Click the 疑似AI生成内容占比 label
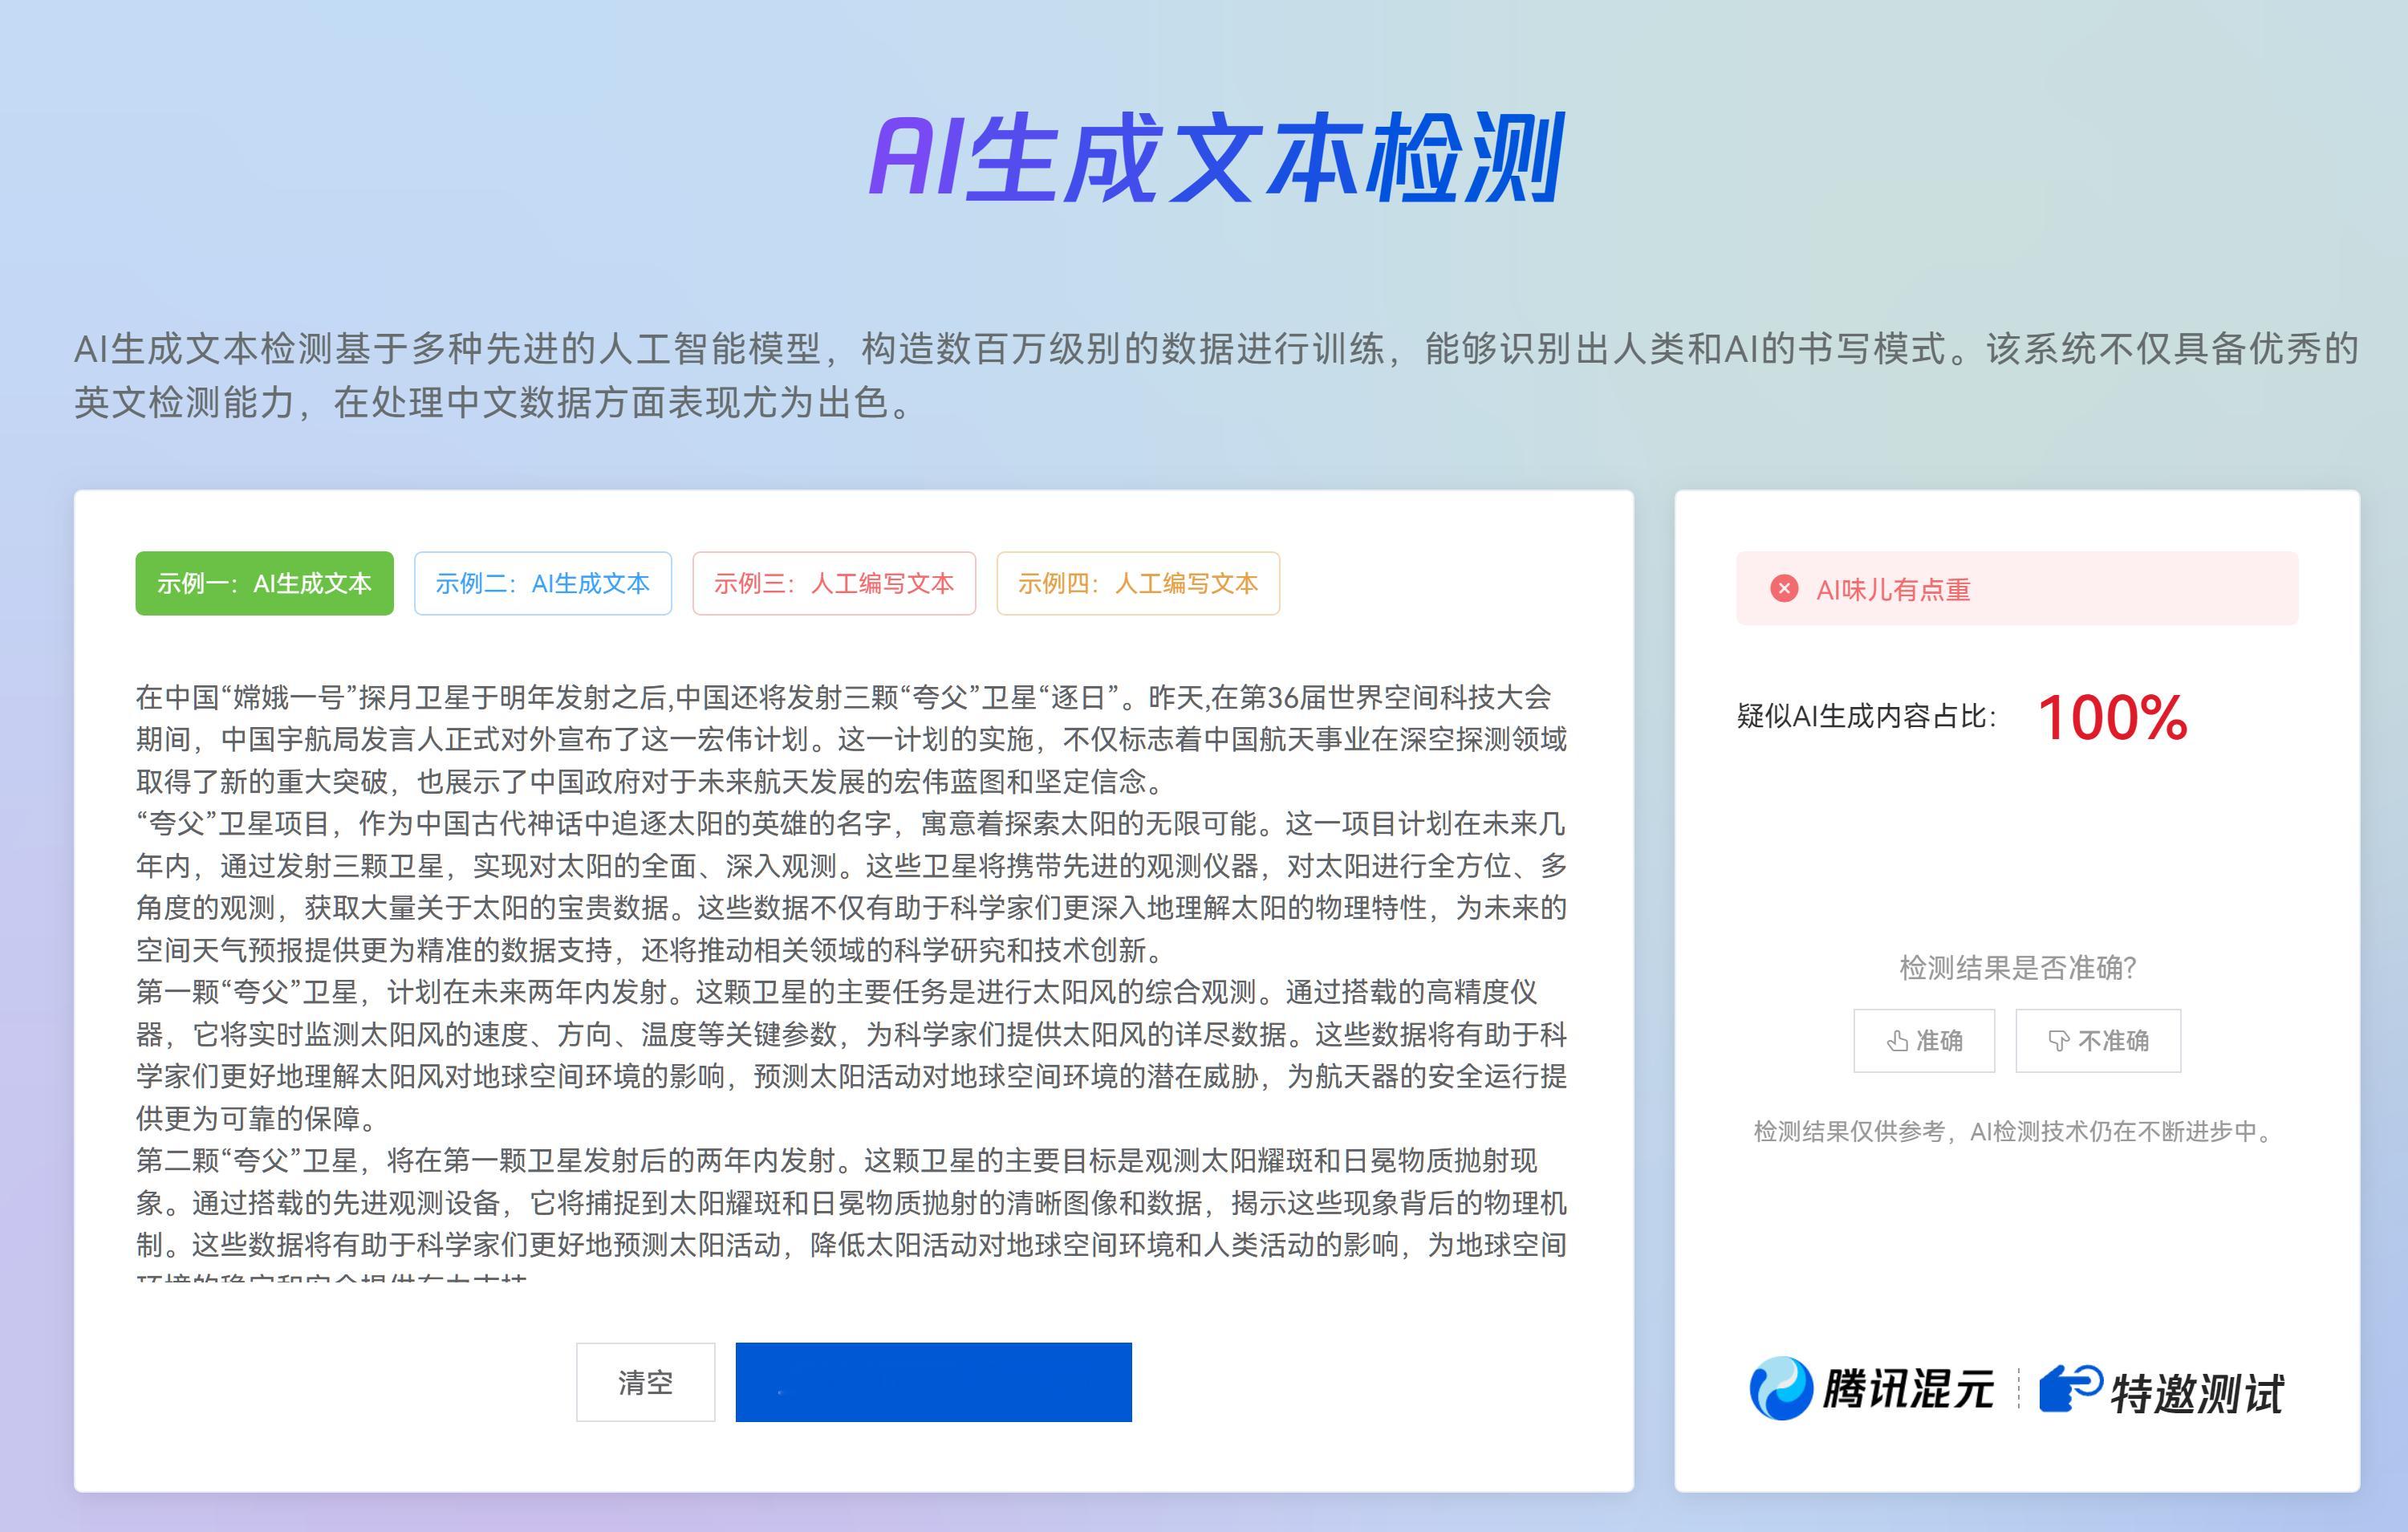The height and width of the screenshot is (1532, 2408). 1866,716
